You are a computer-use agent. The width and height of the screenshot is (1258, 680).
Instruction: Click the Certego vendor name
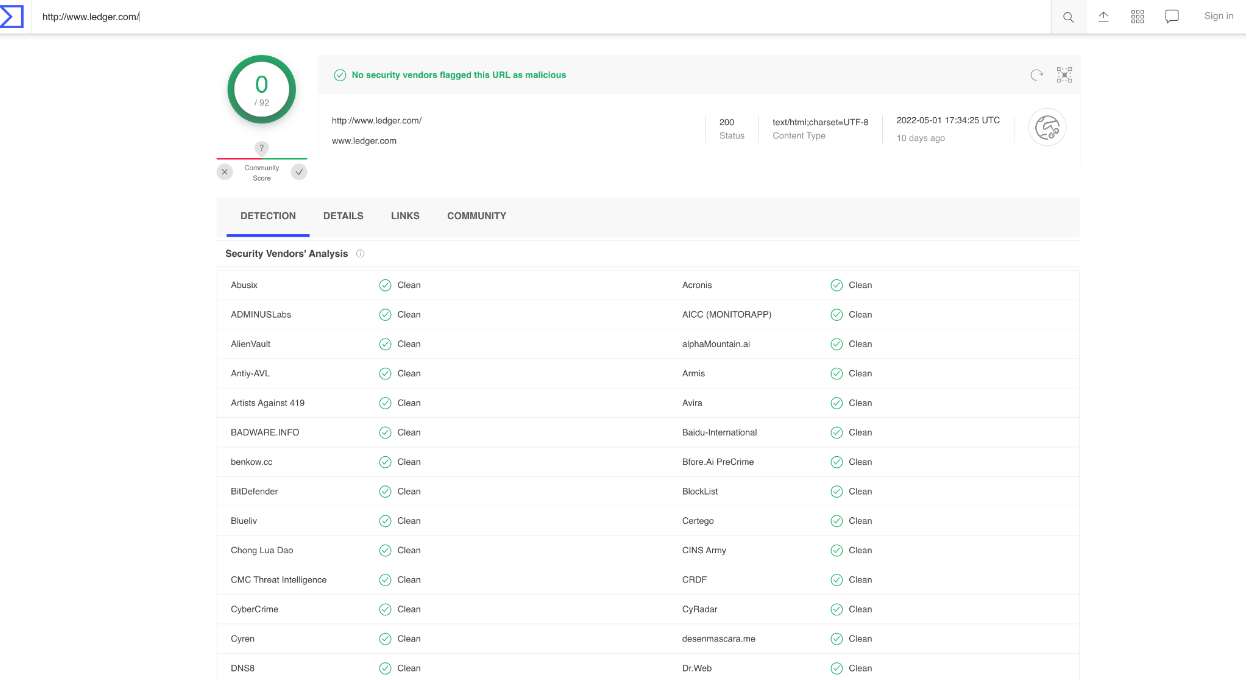(x=698, y=521)
